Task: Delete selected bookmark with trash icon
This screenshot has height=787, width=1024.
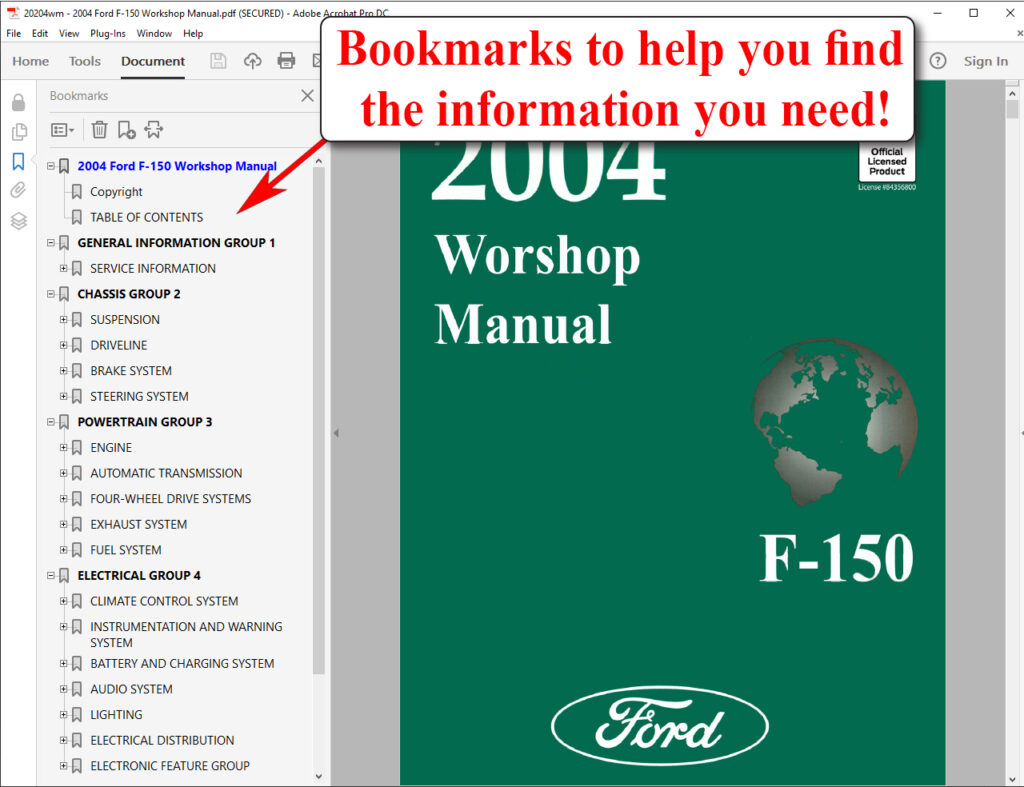Action: (x=99, y=130)
